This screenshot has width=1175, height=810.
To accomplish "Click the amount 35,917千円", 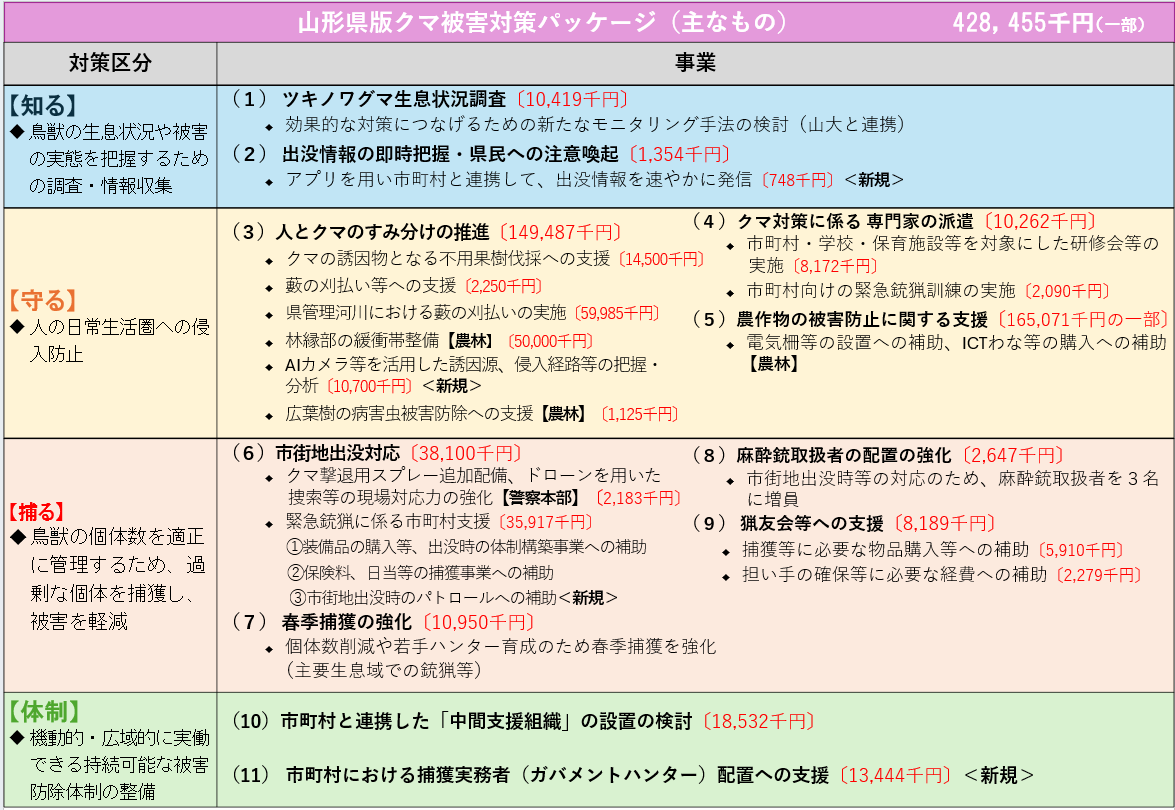I will (x=546, y=522).
